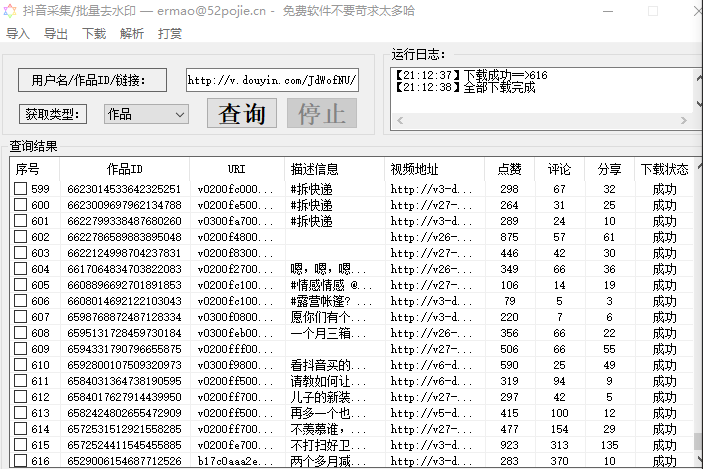Minimize the application window
703x469 pixels.
pyautogui.click(x=608, y=11)
